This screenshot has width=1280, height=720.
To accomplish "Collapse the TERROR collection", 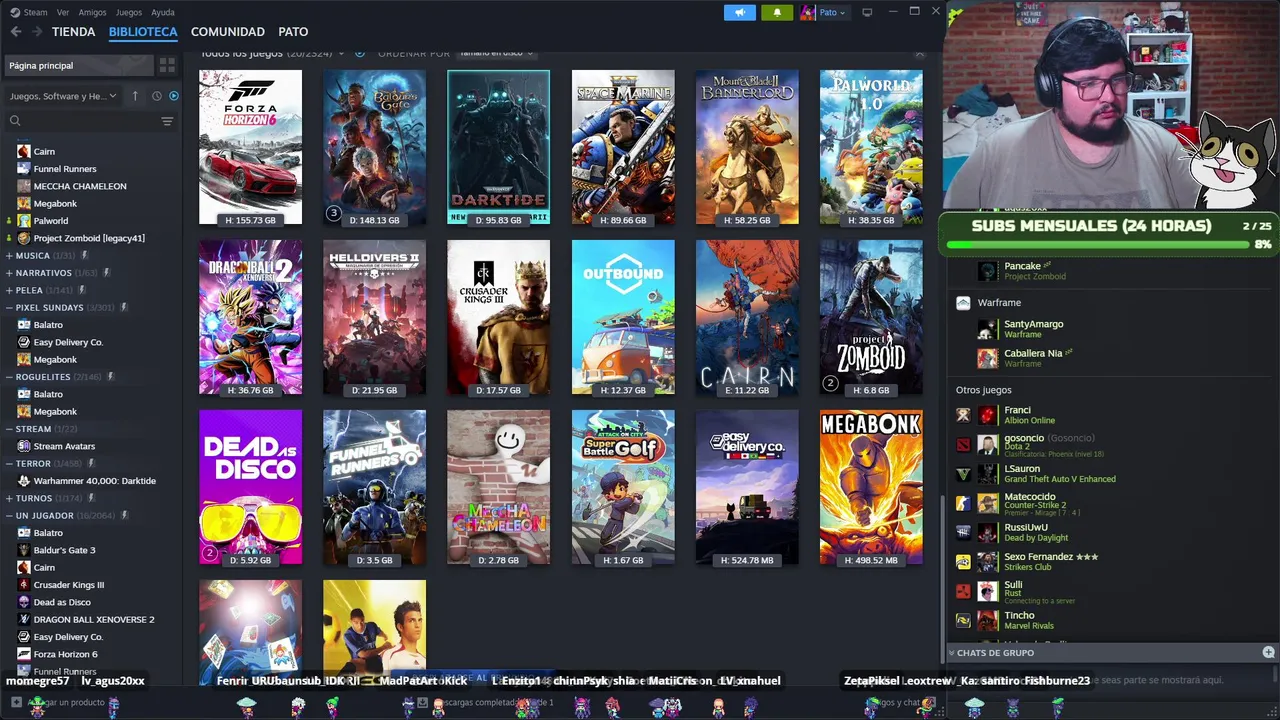I will [x=9, y=464].
